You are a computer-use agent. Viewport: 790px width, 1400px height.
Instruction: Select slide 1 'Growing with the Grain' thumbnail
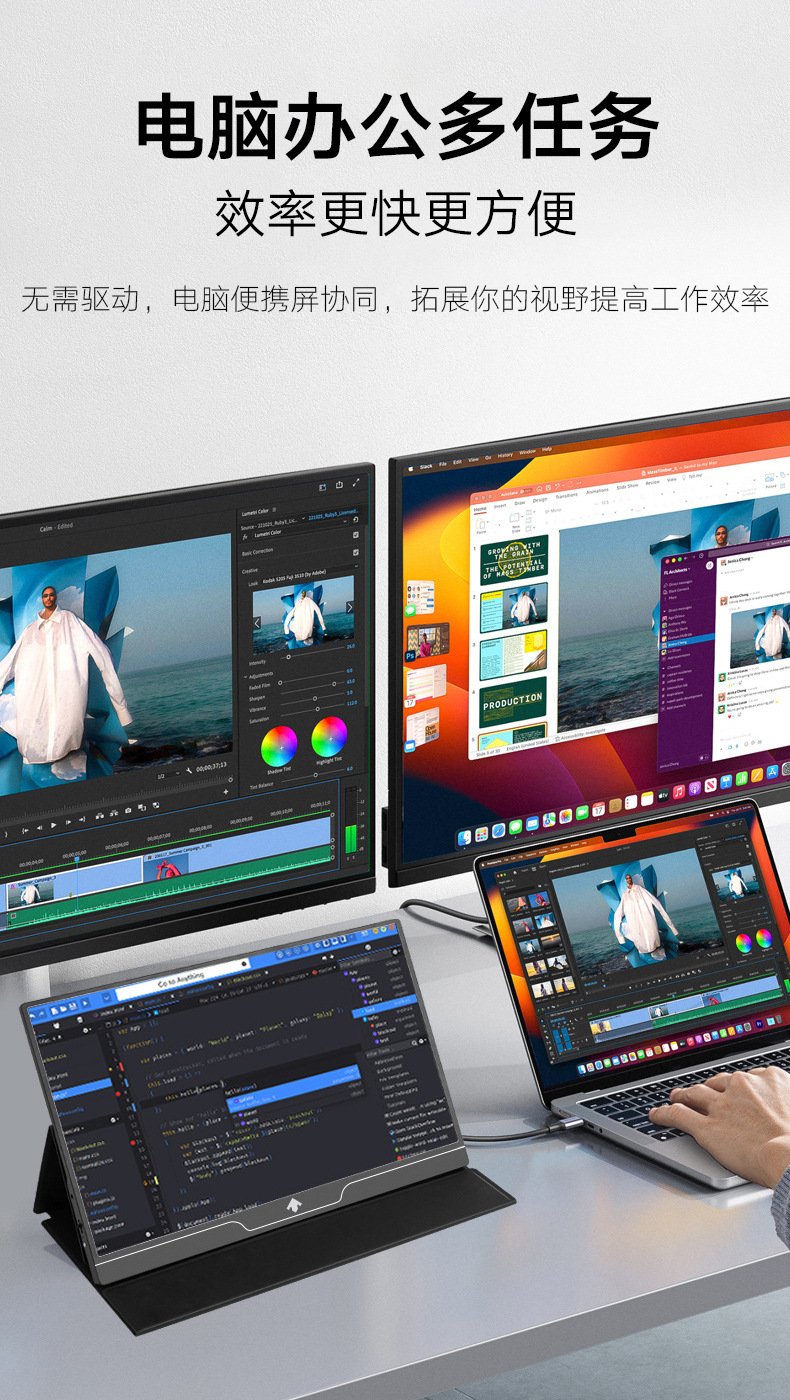[x=514, y=558]
